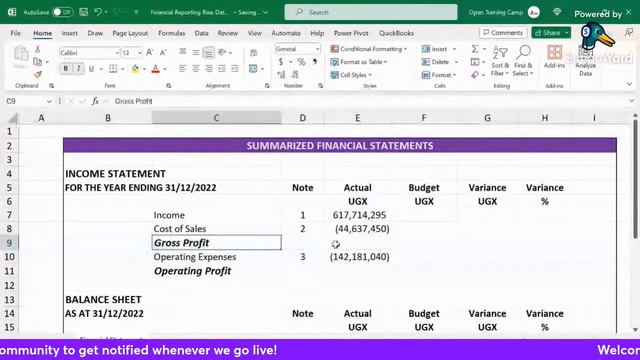Toggle Wrap Text
Viewport: 640px width, 360px height.
[x=253, y=53]
